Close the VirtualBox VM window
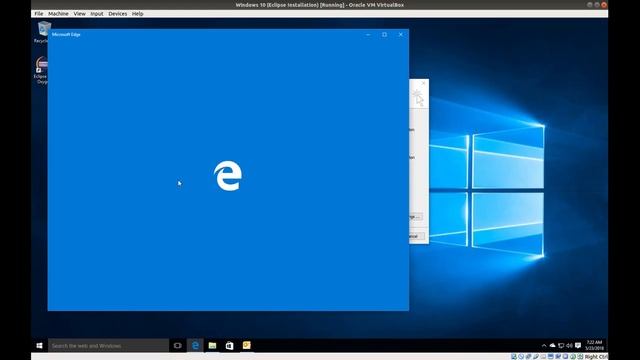The height and width of the screenshot is (360, 640). (604, 5)
